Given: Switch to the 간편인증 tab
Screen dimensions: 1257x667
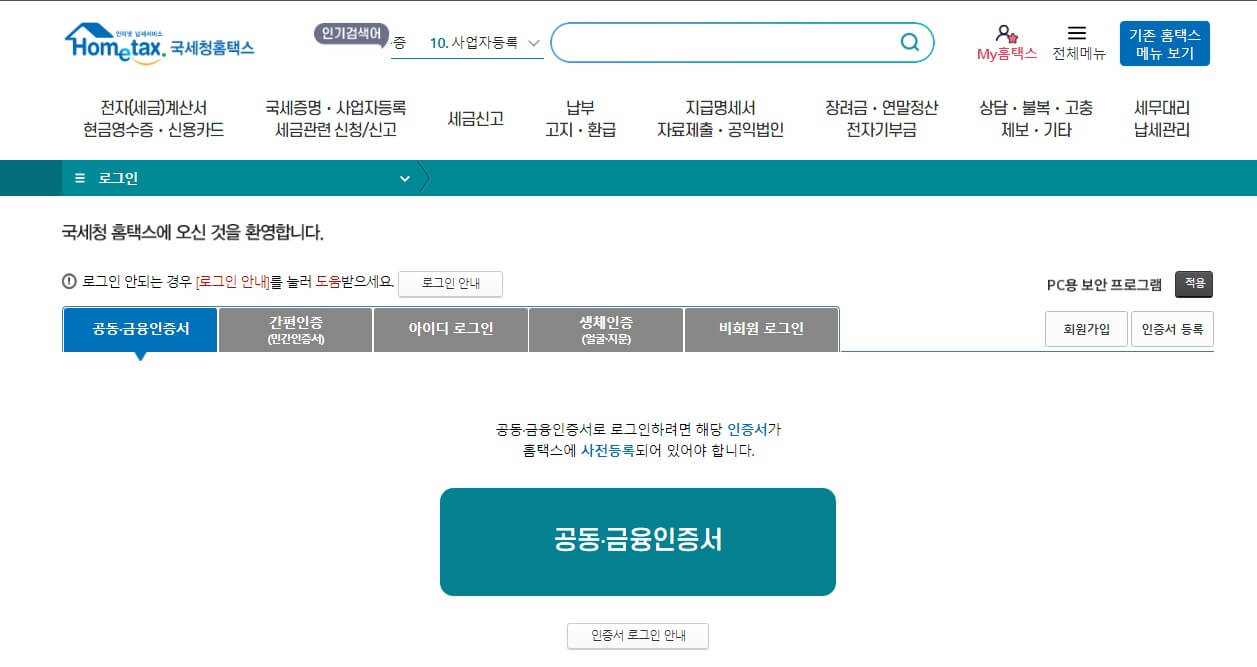Looking at the screenshot, I should pos(293,329).
